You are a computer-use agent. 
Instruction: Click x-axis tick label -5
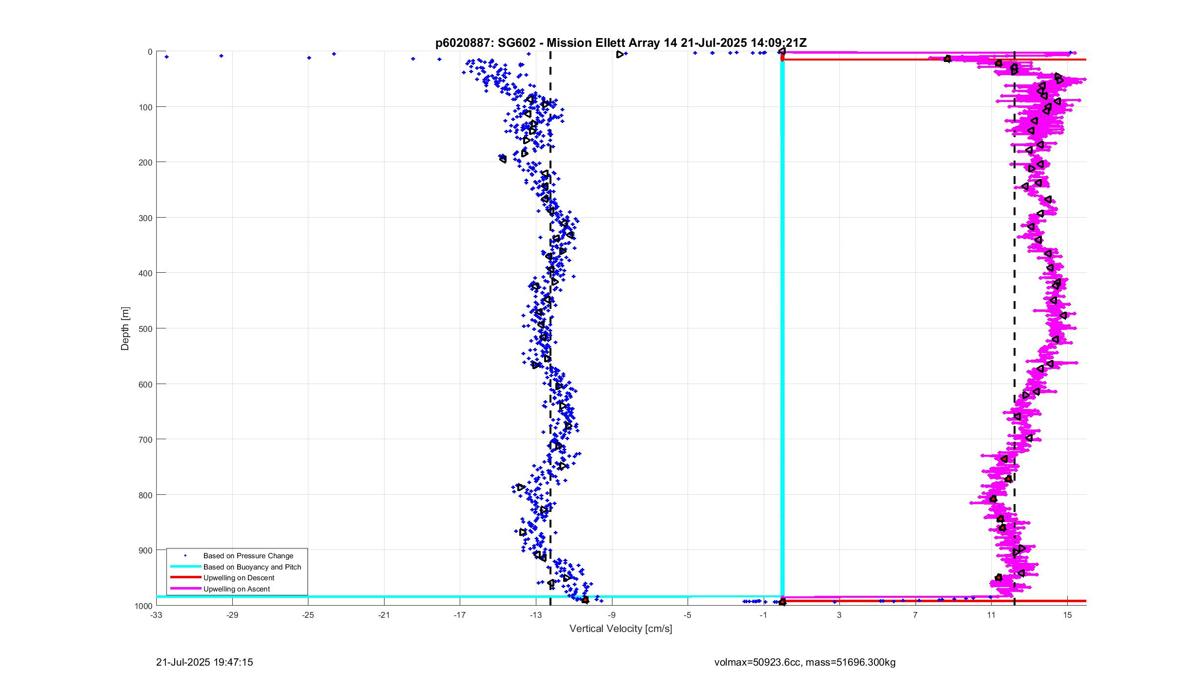tap(688, 615)
